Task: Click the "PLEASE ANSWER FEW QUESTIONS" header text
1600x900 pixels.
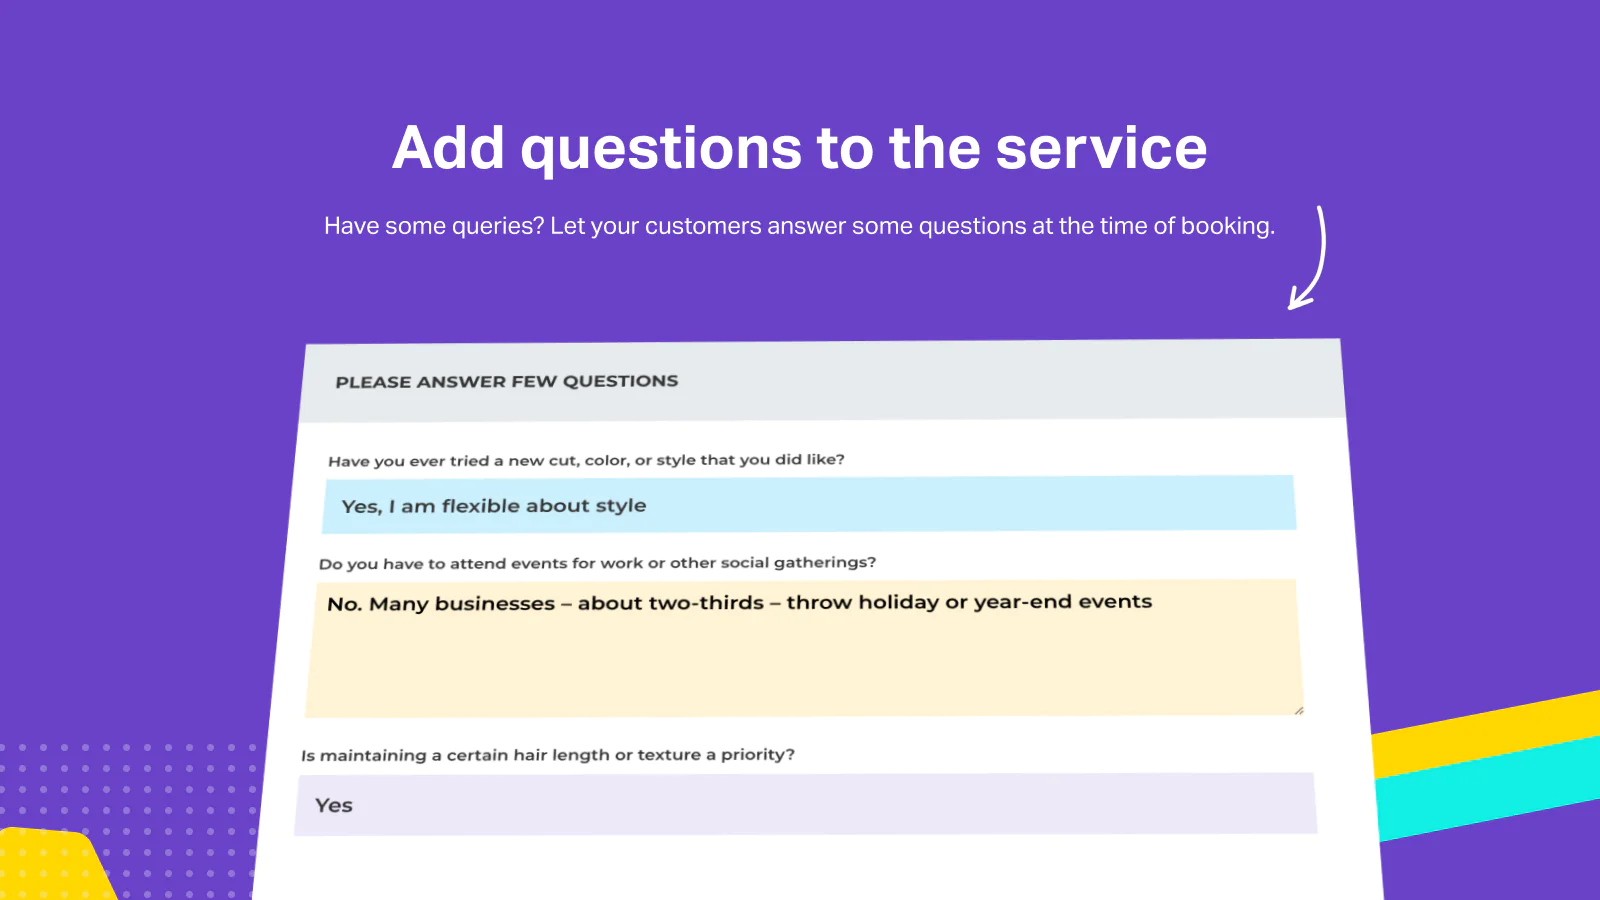Action: 507,381
